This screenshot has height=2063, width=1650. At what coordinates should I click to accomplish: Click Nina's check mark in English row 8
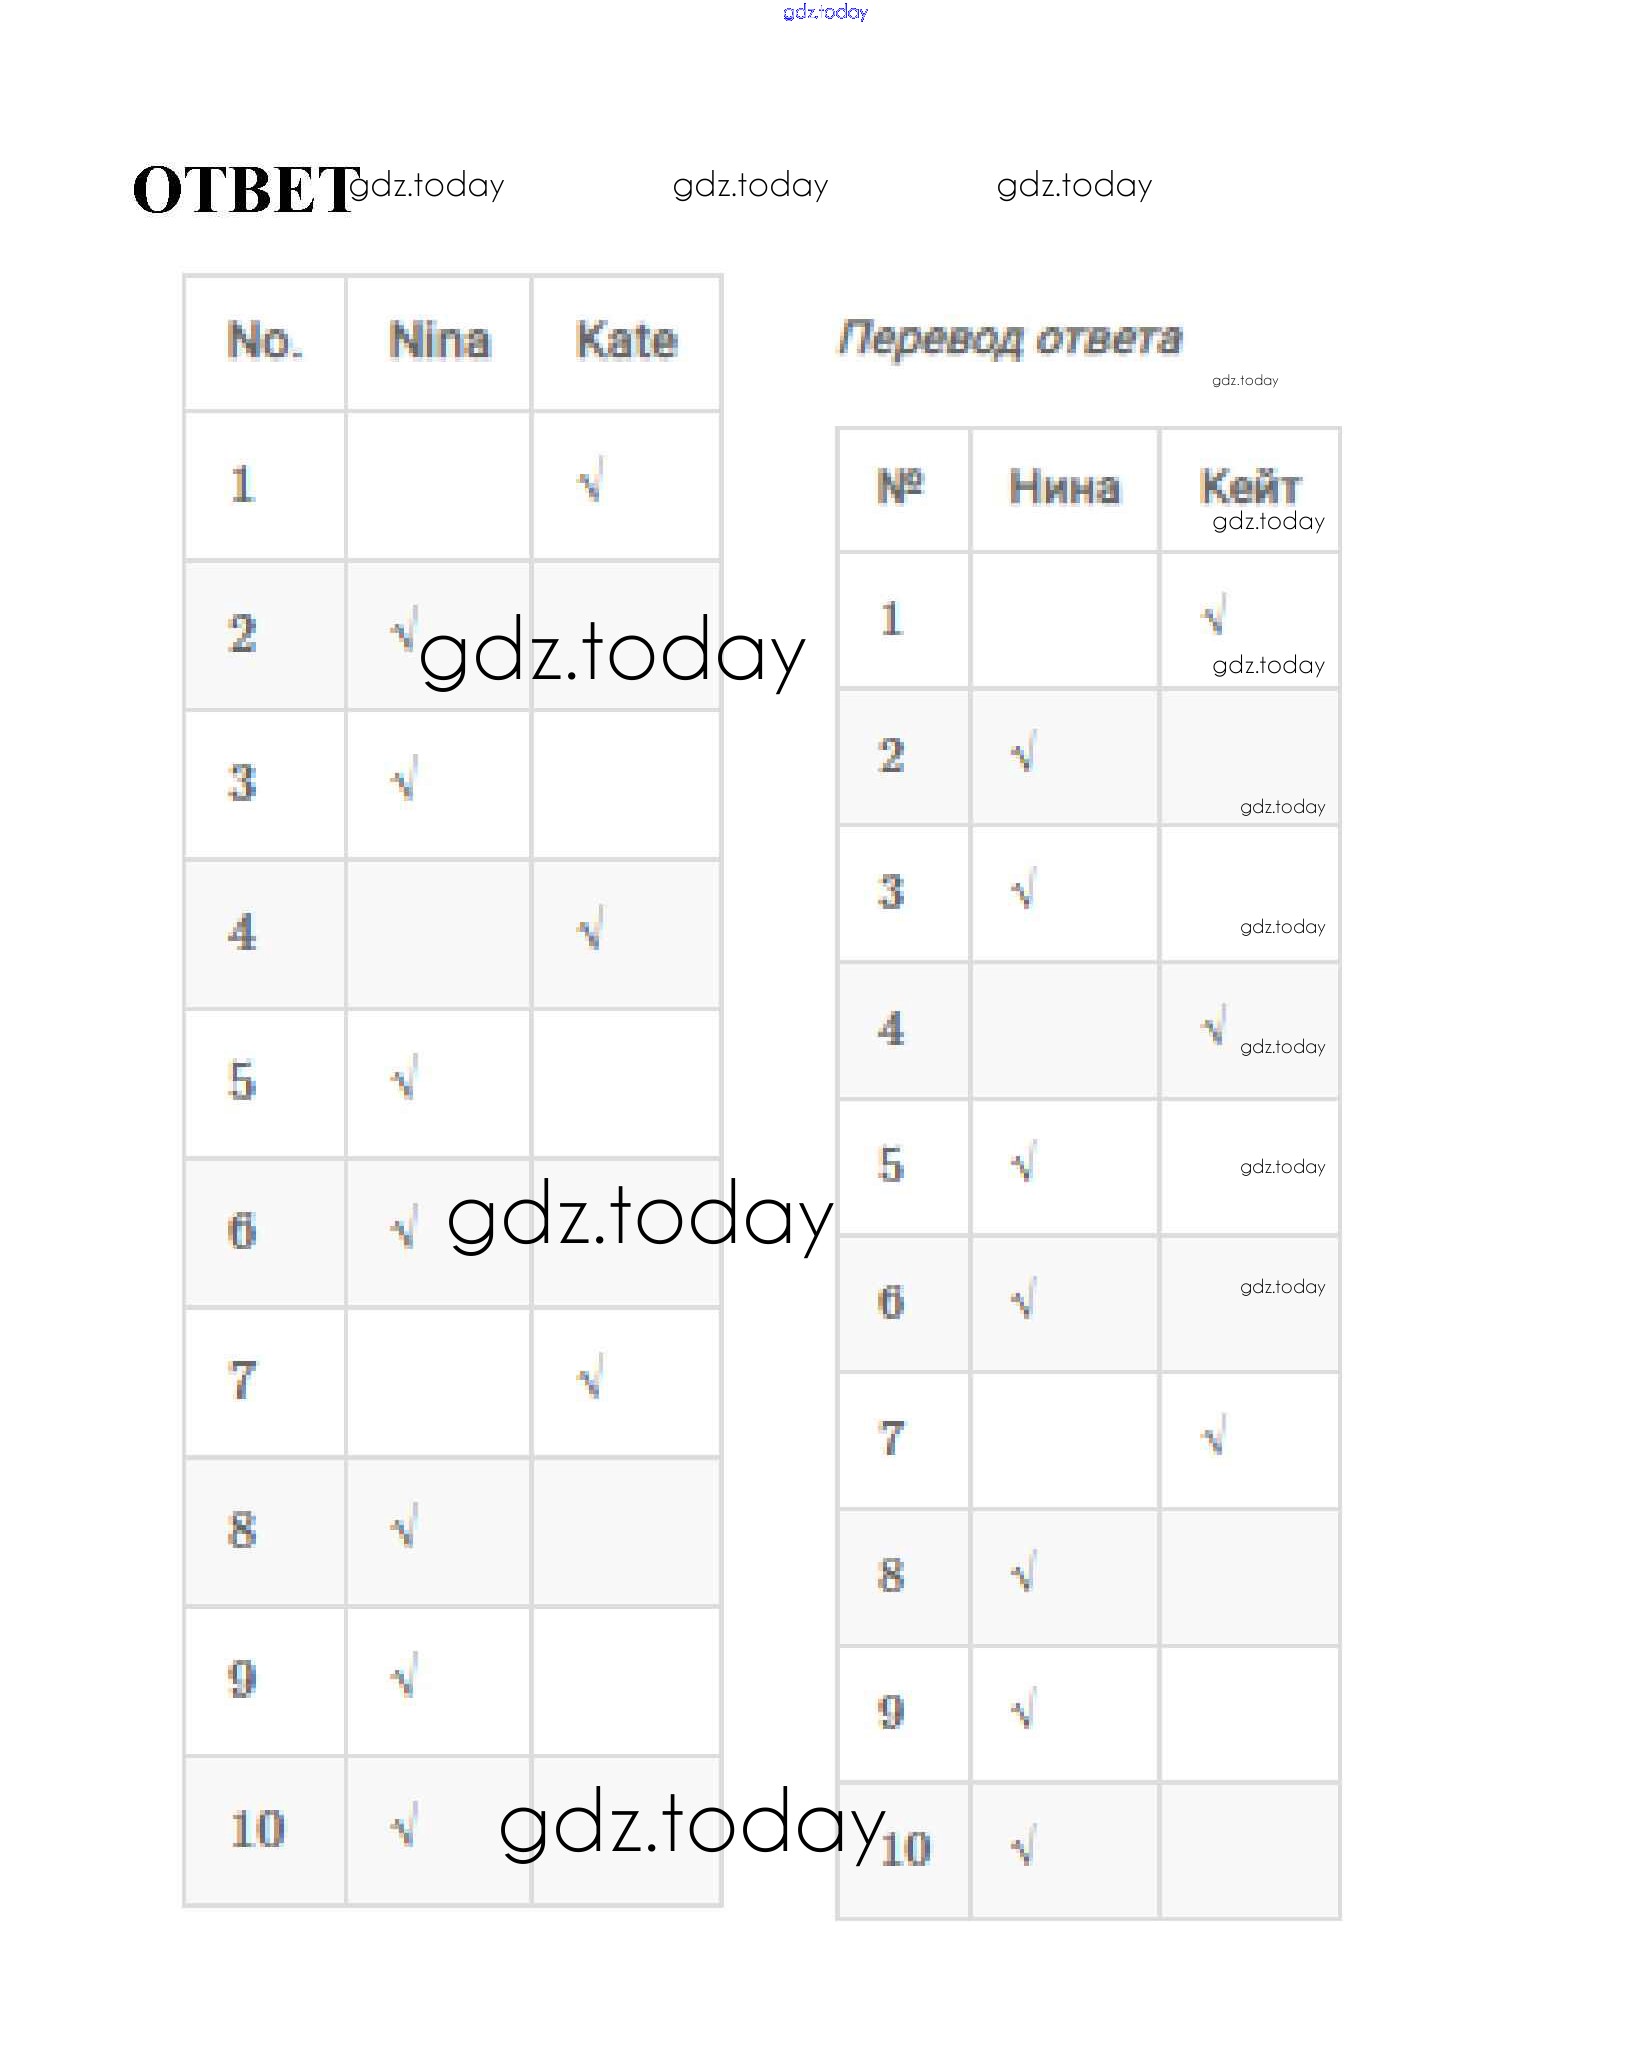coord(404,1529)
